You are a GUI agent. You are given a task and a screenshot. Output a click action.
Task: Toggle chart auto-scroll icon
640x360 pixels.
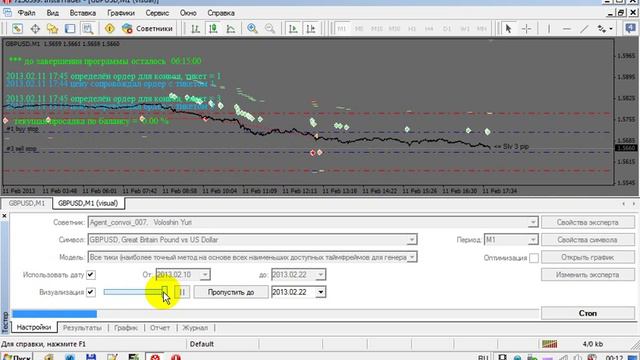293,29
